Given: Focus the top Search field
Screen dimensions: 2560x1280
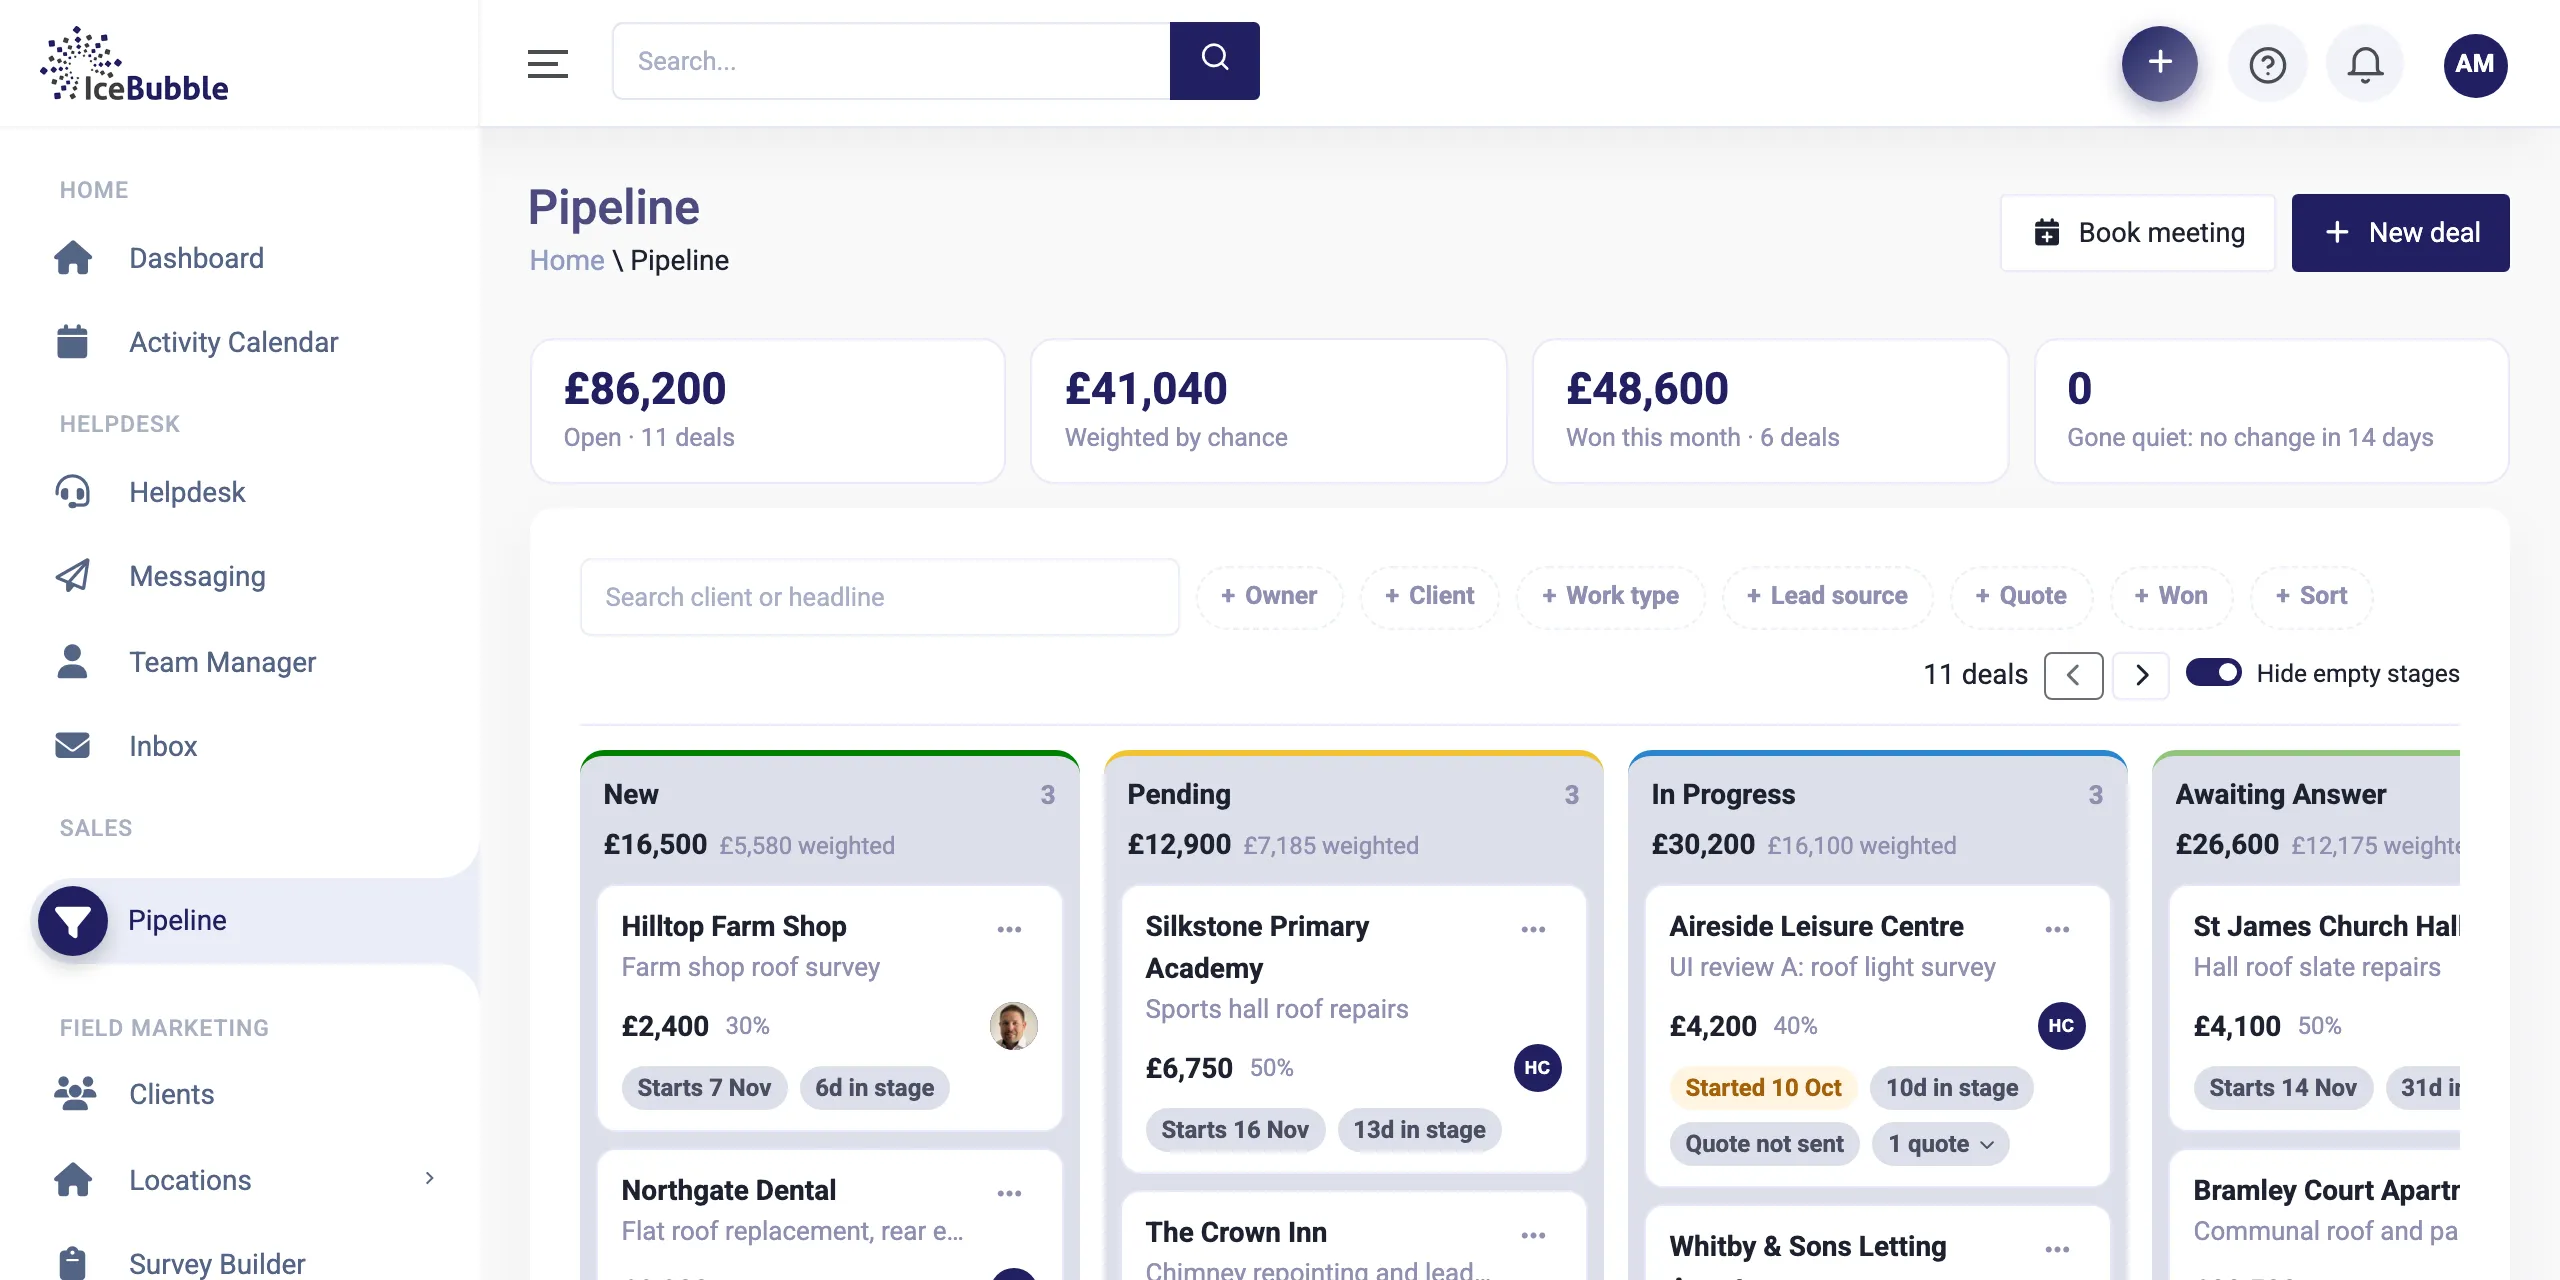Looking at the screenshot, I should click(891, 61).
